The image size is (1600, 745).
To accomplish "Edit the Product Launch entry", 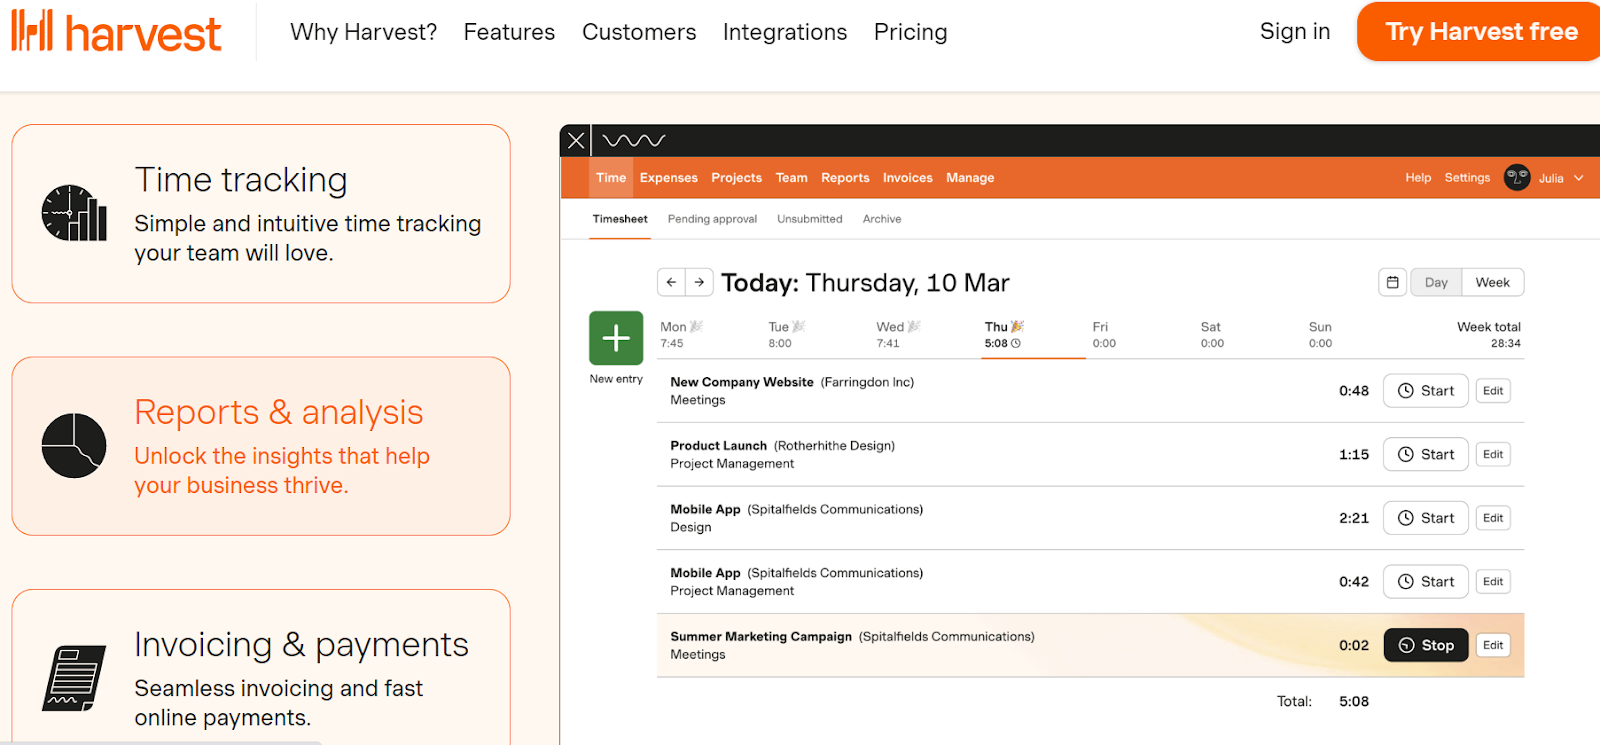I will (1493, 454).
